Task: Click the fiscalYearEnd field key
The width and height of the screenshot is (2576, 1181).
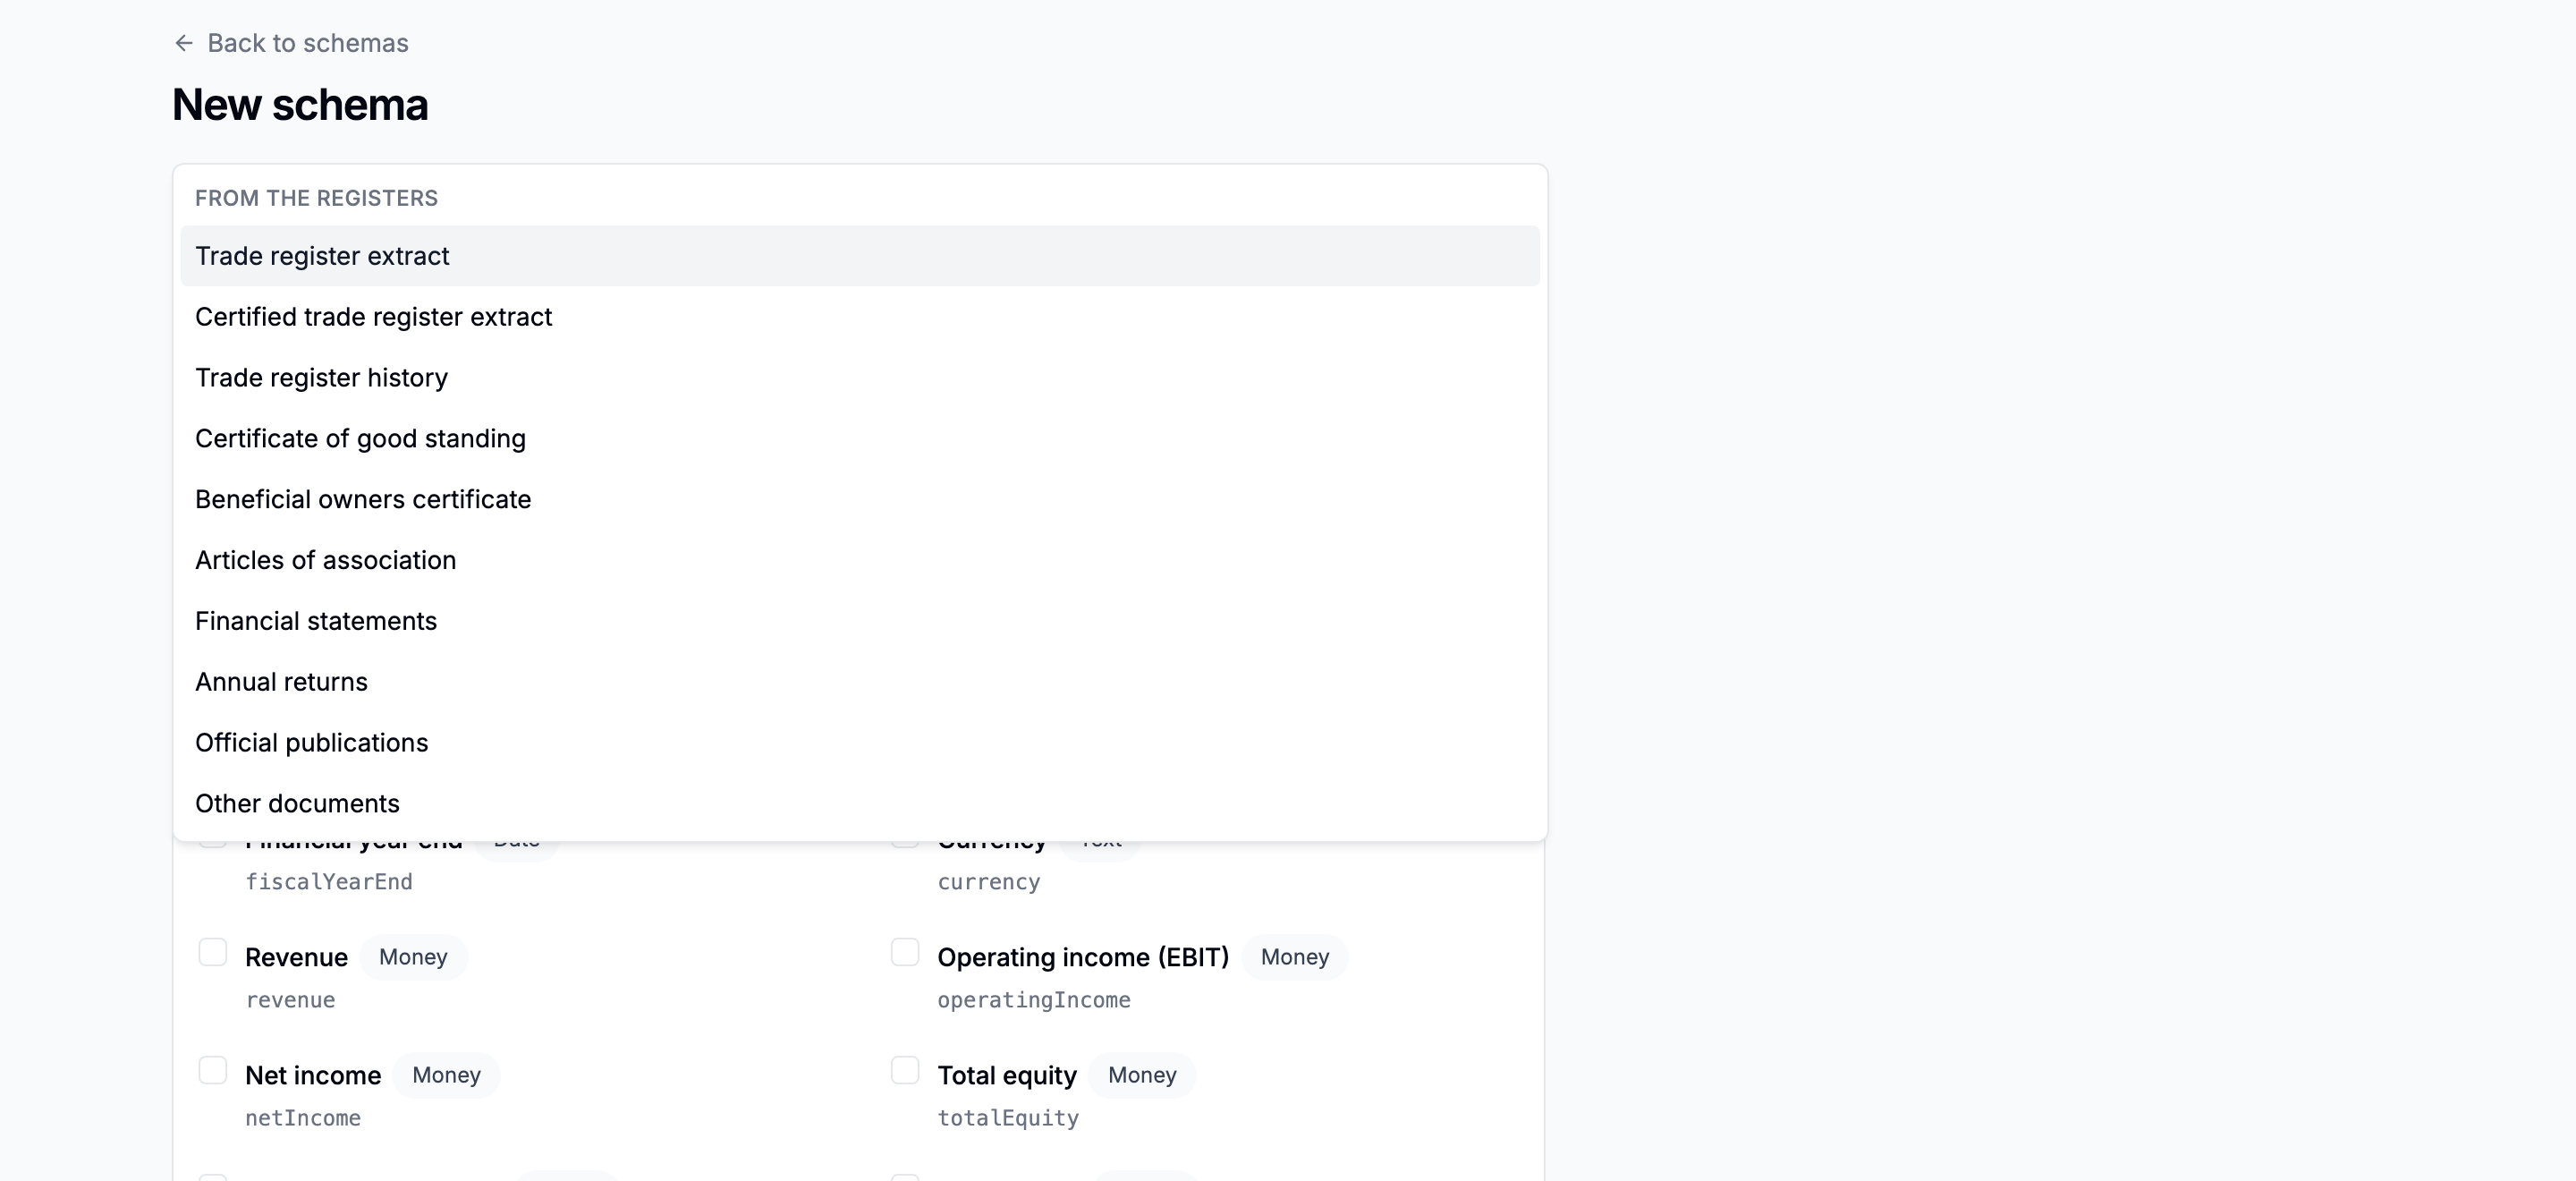Action: [x=329, y=882]
